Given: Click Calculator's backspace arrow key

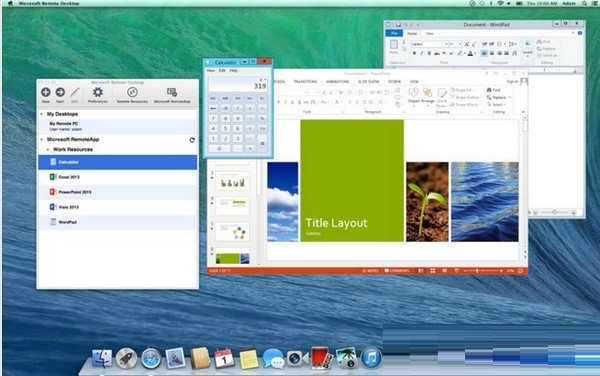Looking at the screenshot, I should tap(213, 109).
